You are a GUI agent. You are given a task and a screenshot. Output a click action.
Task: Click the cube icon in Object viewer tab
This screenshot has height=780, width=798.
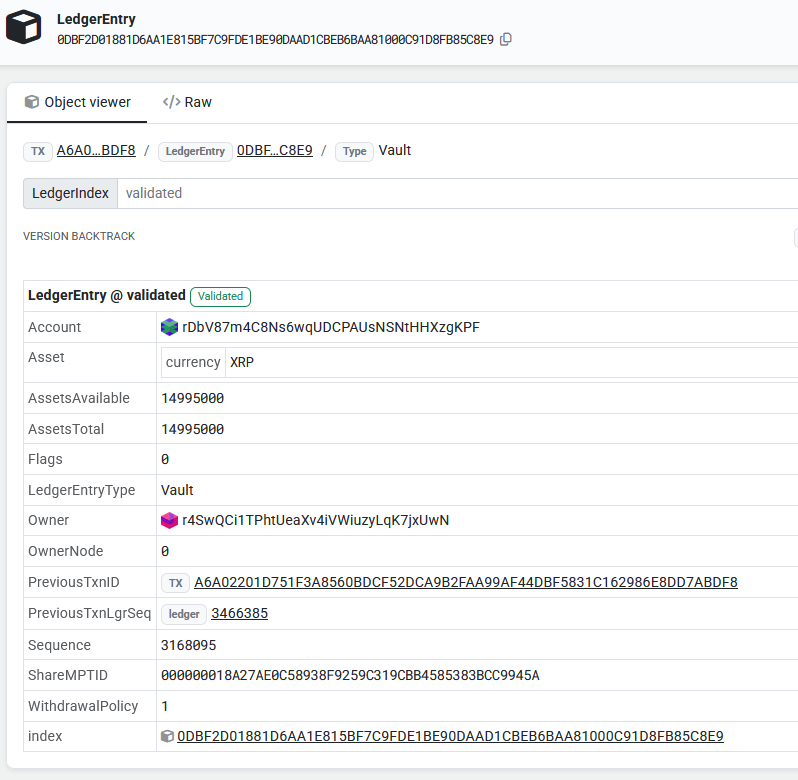(x=32, y=102)
